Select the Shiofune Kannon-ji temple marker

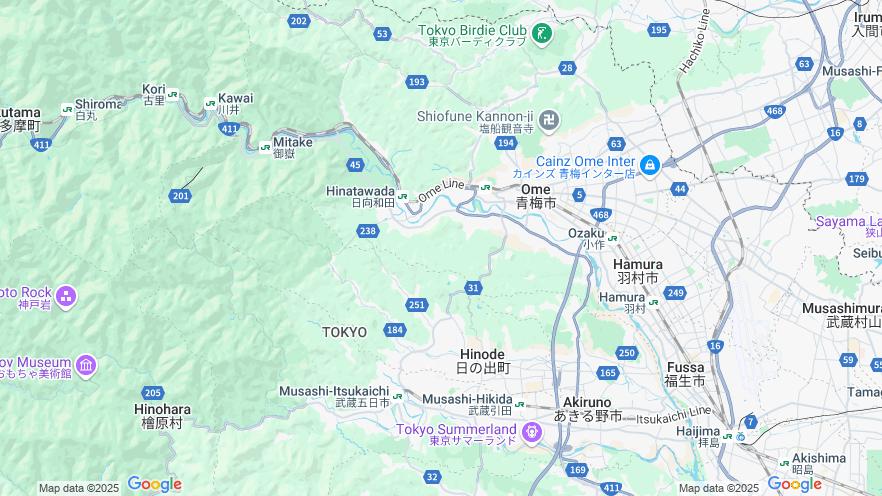point(548,120)
